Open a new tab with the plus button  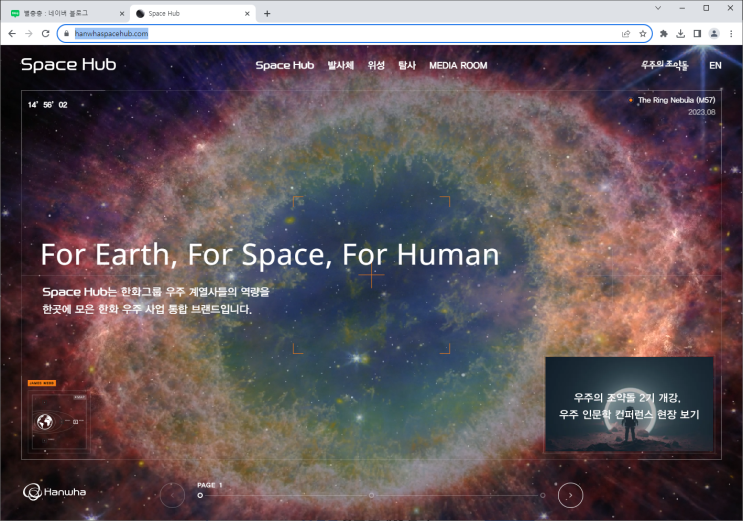coord(267,14)
